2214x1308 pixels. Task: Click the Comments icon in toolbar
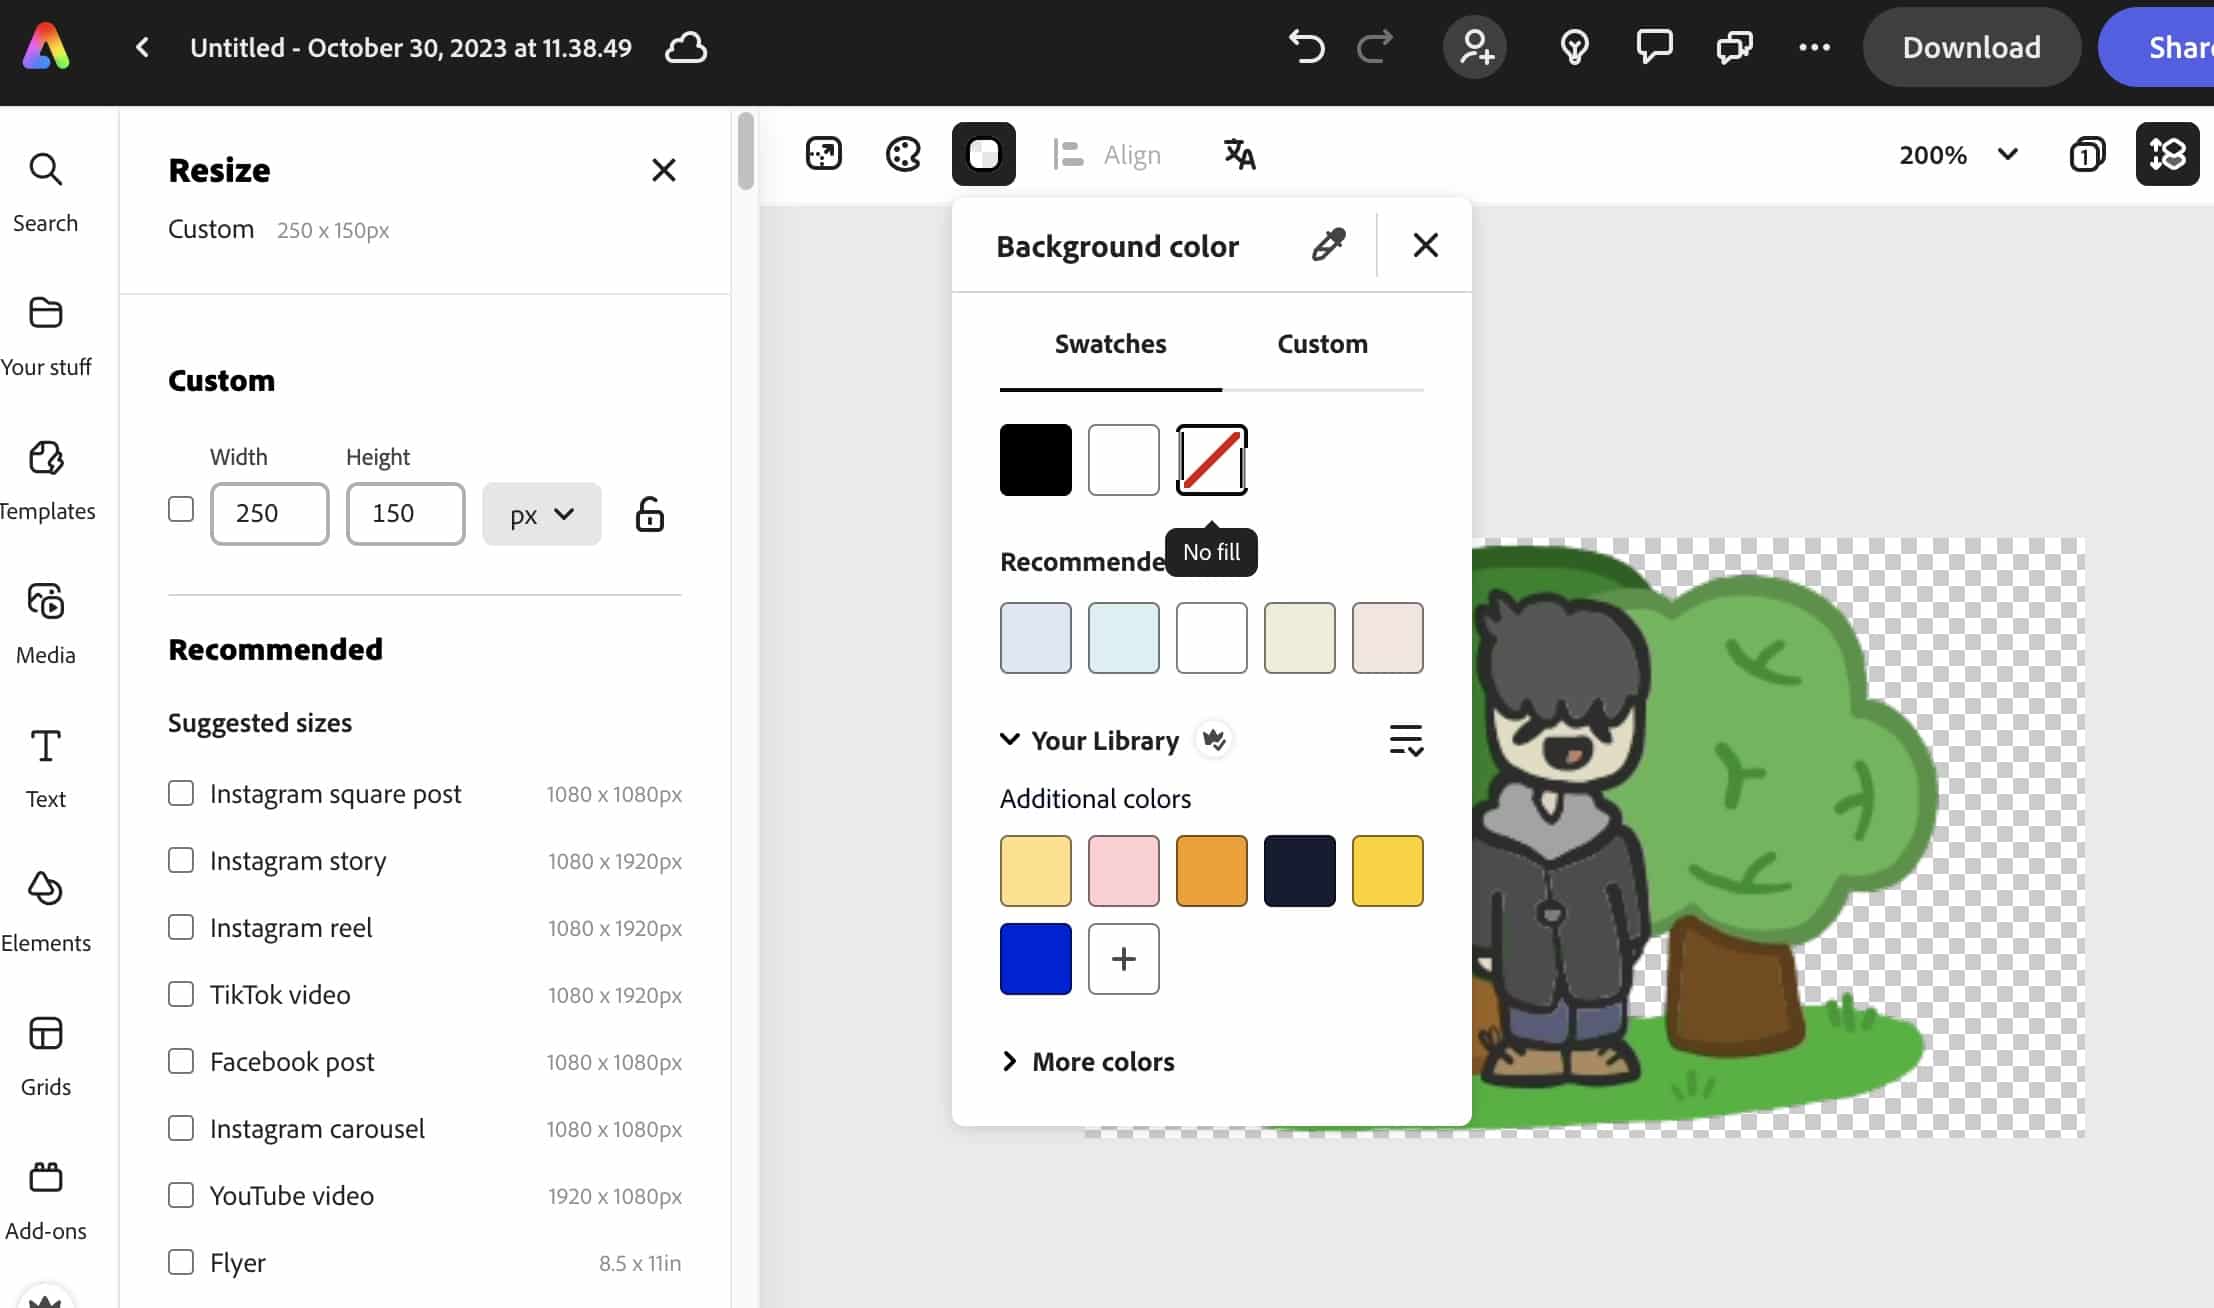(1653, 47)
